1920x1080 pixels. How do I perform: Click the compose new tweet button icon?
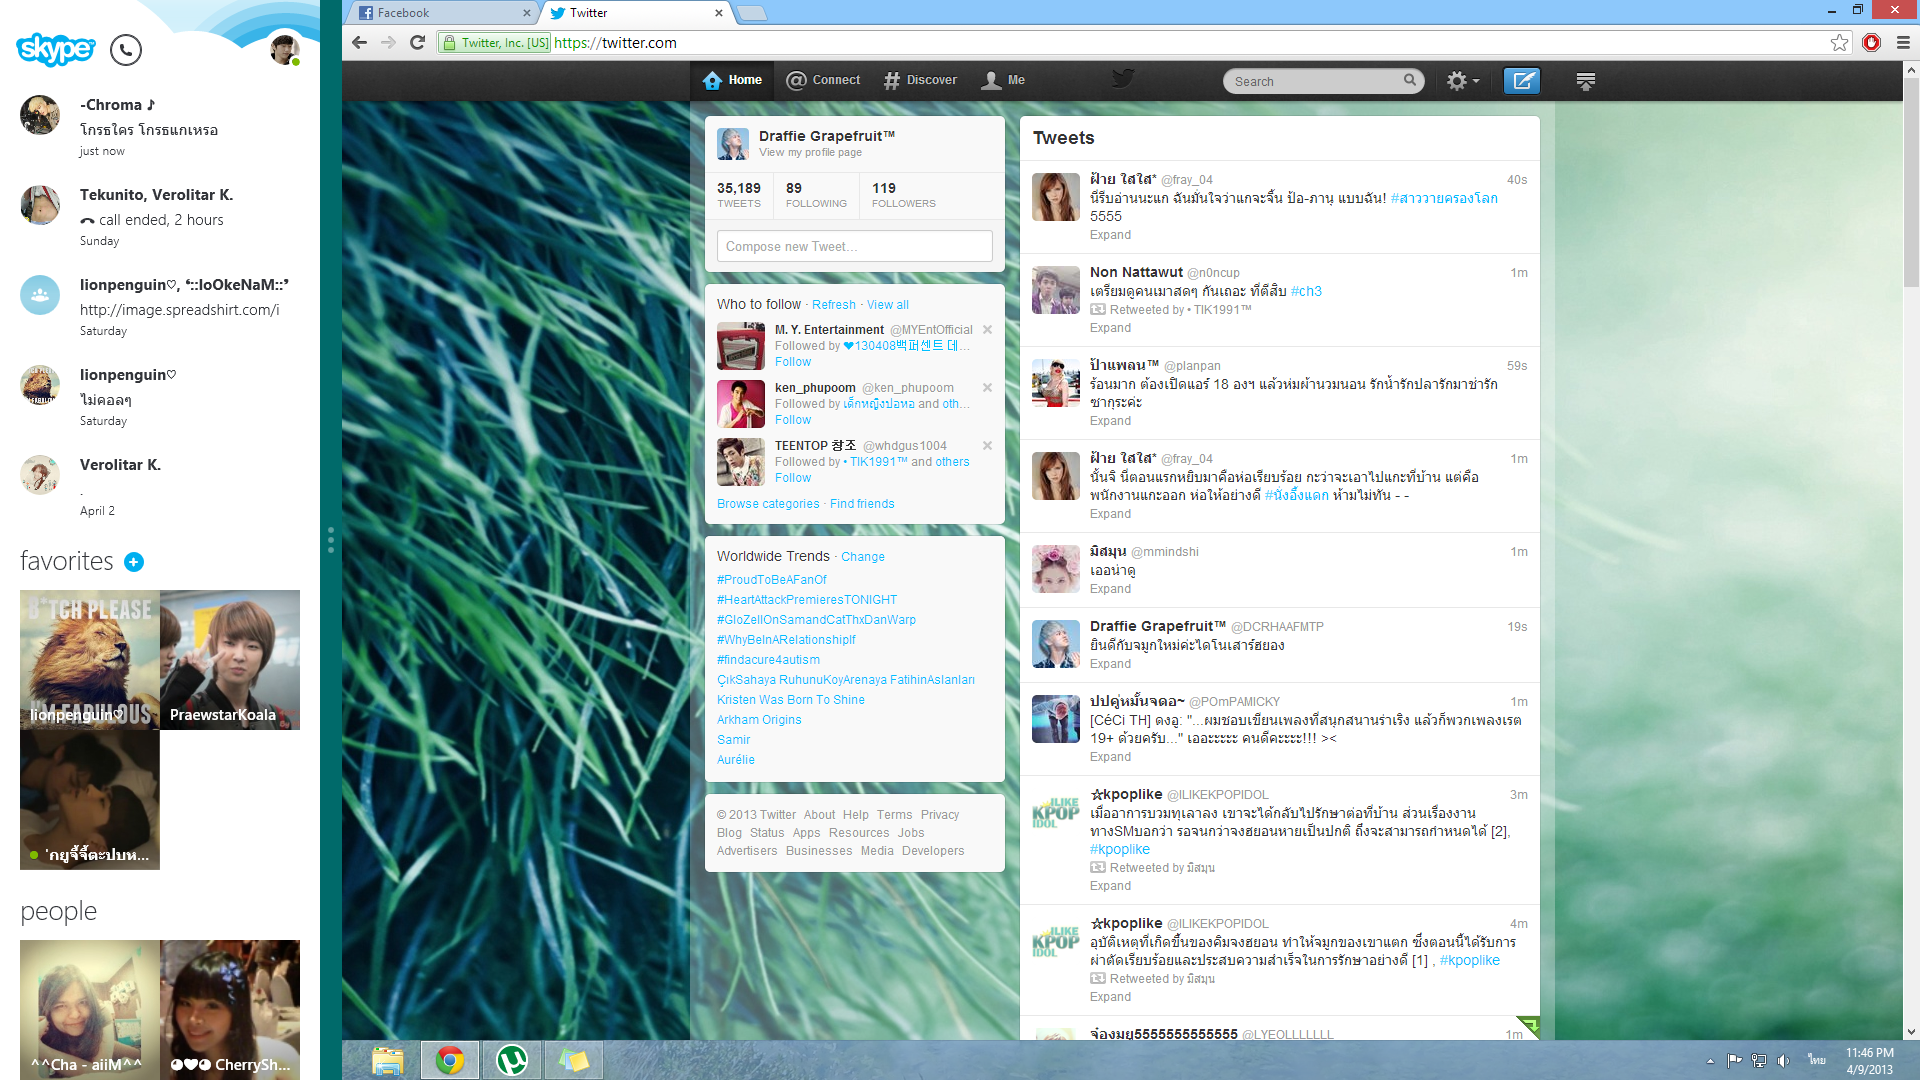click(1522, 81)
